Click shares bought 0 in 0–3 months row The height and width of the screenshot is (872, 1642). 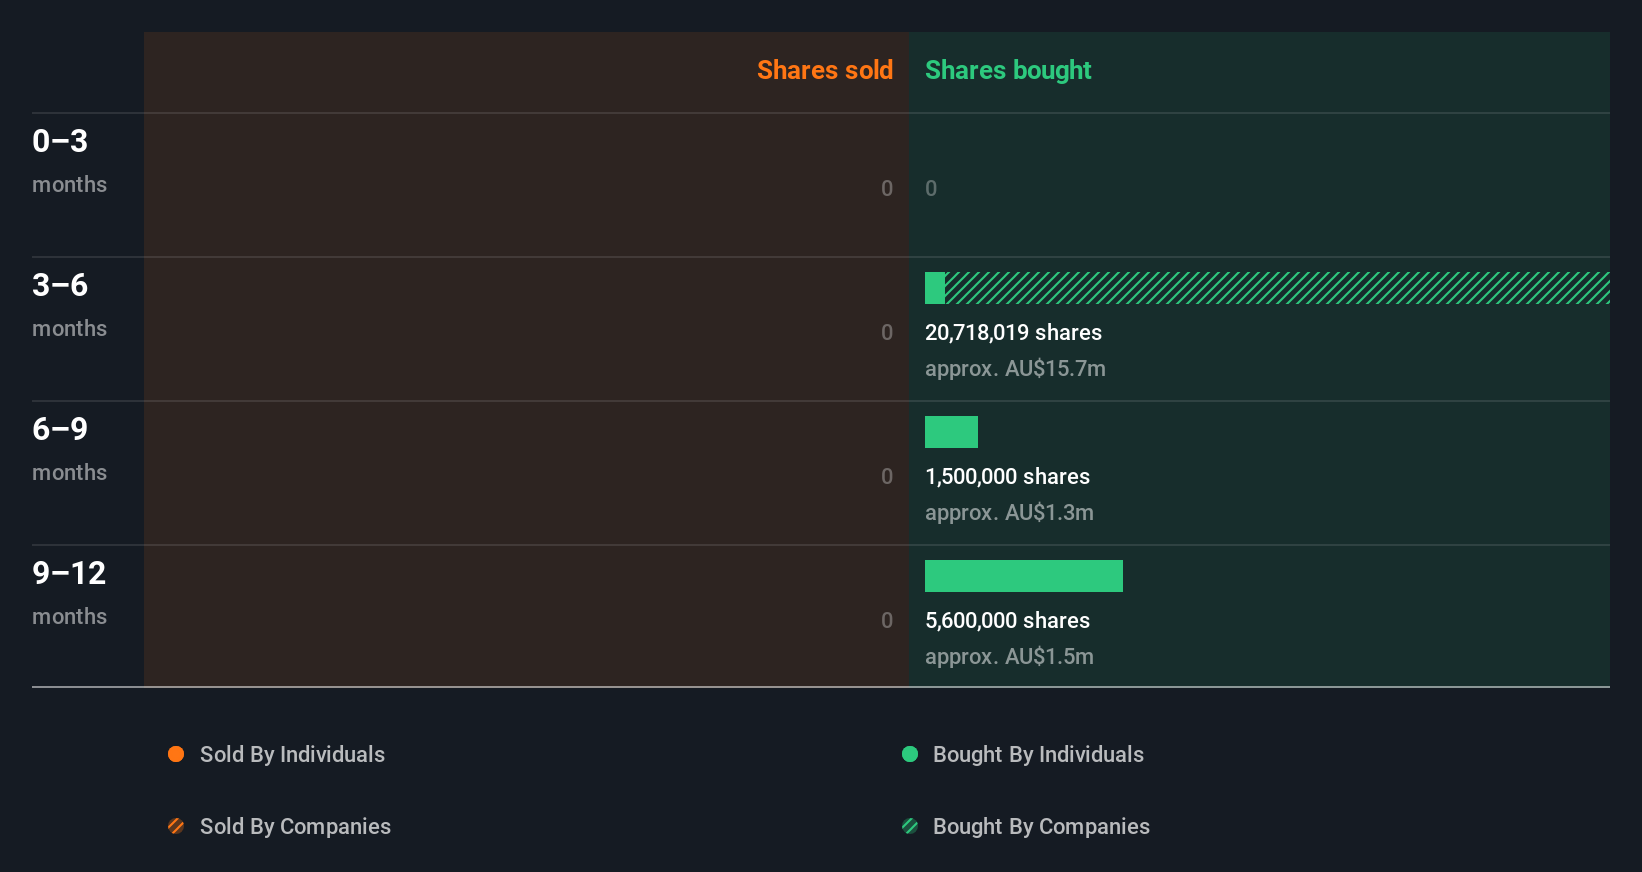click(x=931, y=188)
